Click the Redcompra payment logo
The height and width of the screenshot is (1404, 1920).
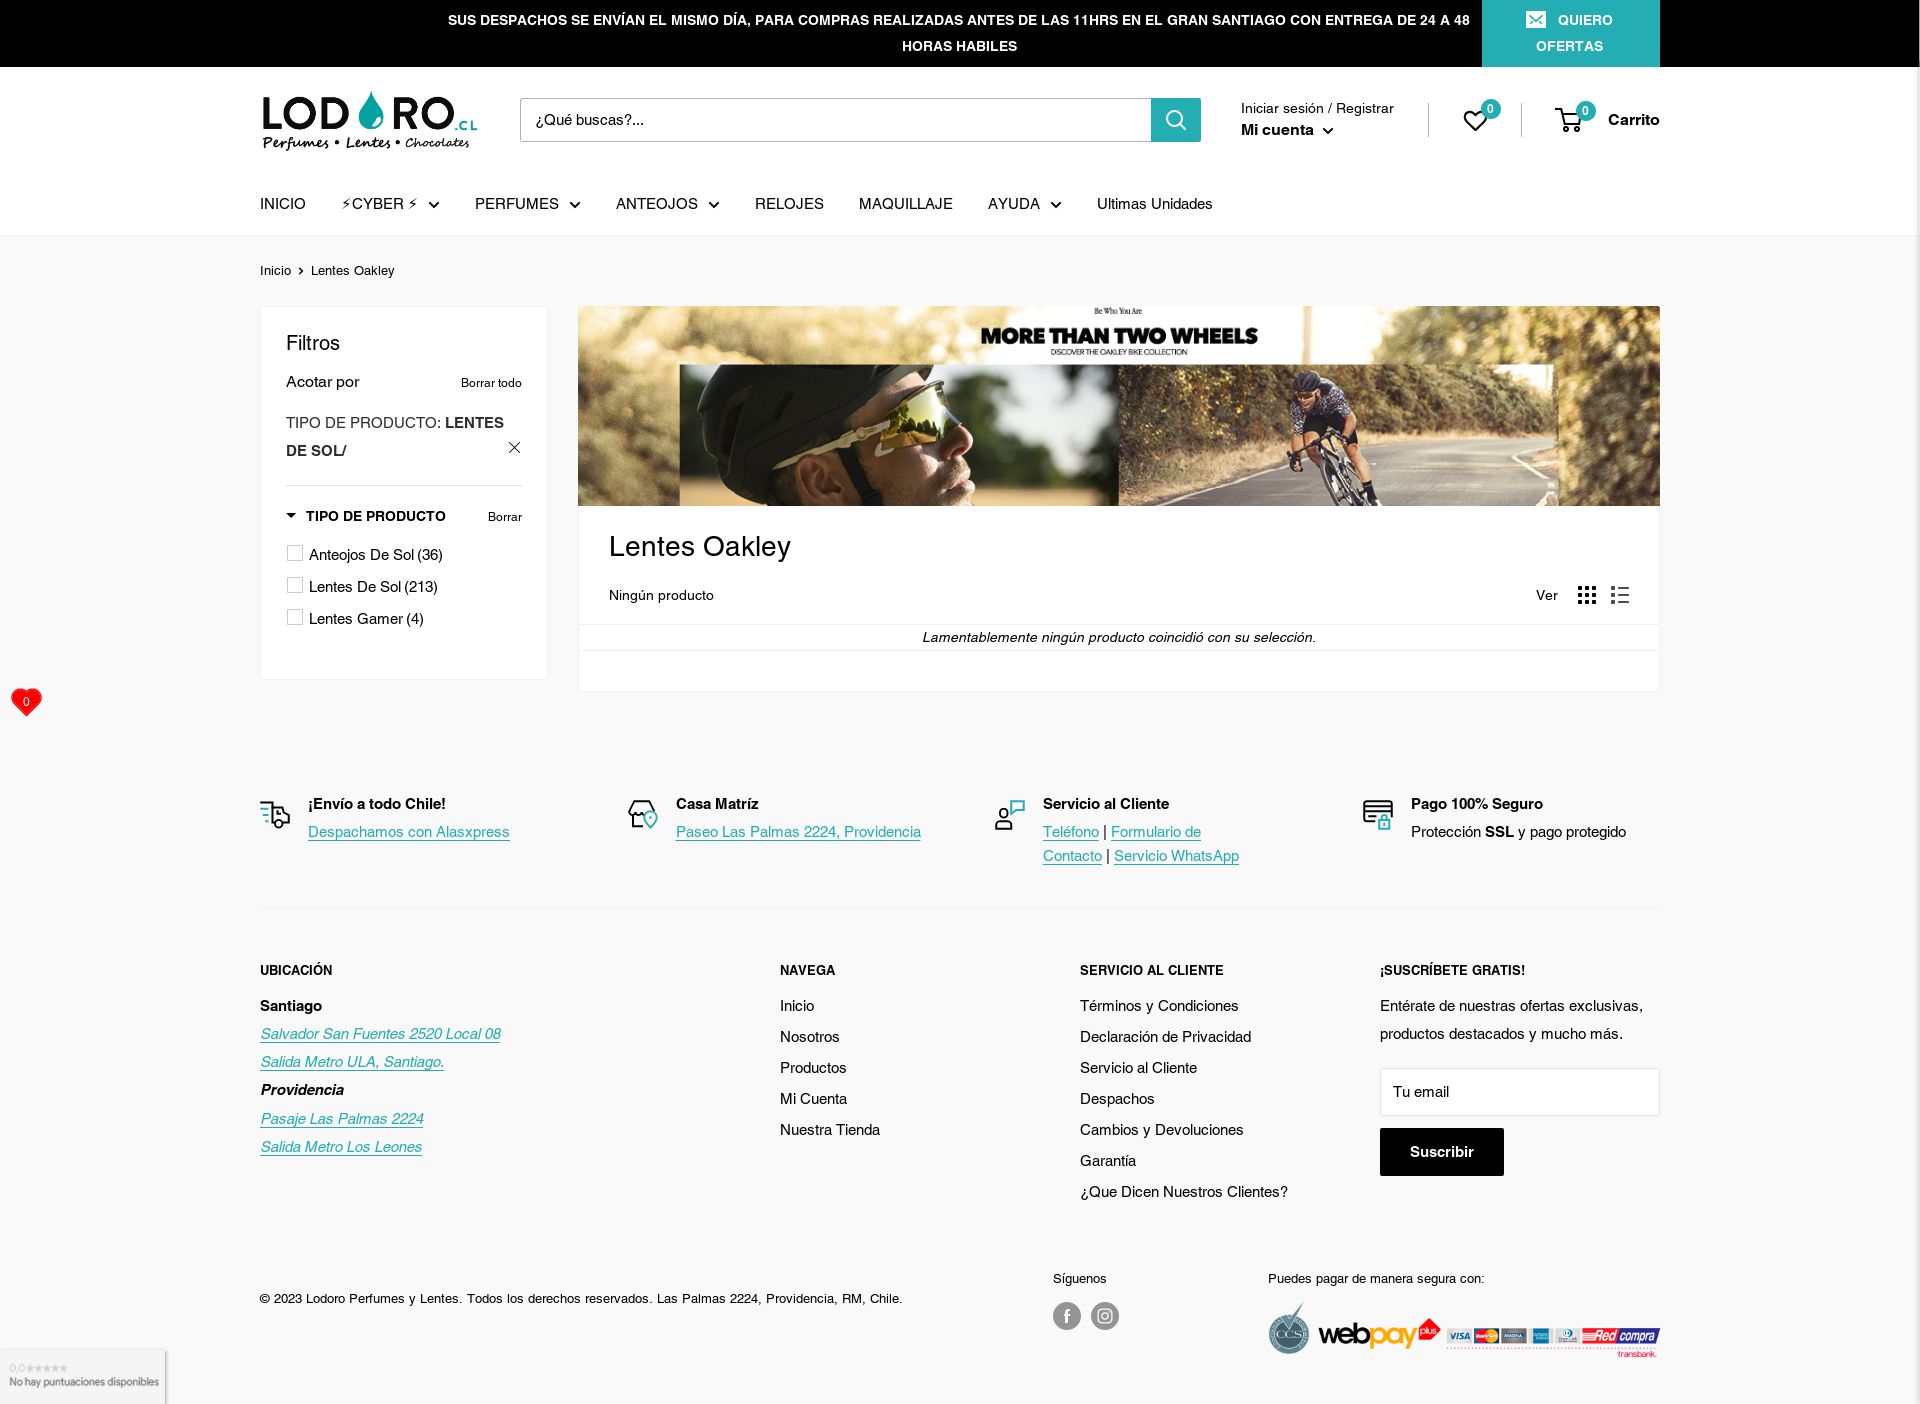click(x=1620, y=1337)
